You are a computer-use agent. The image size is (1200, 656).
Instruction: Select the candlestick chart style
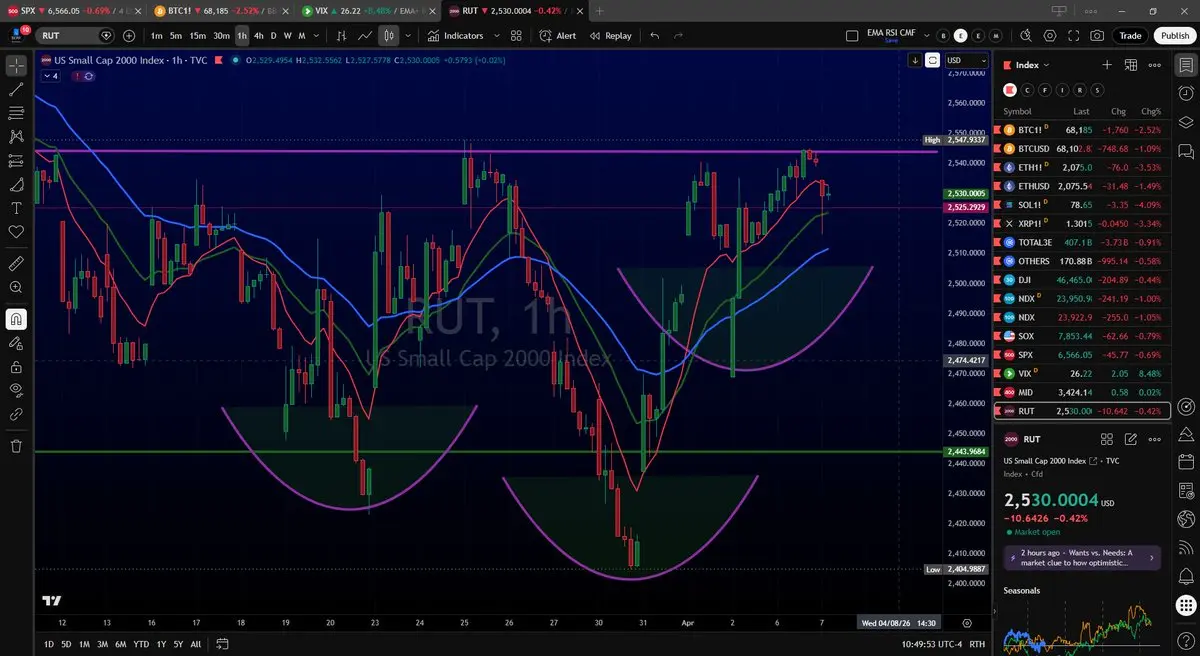point(389,35)
